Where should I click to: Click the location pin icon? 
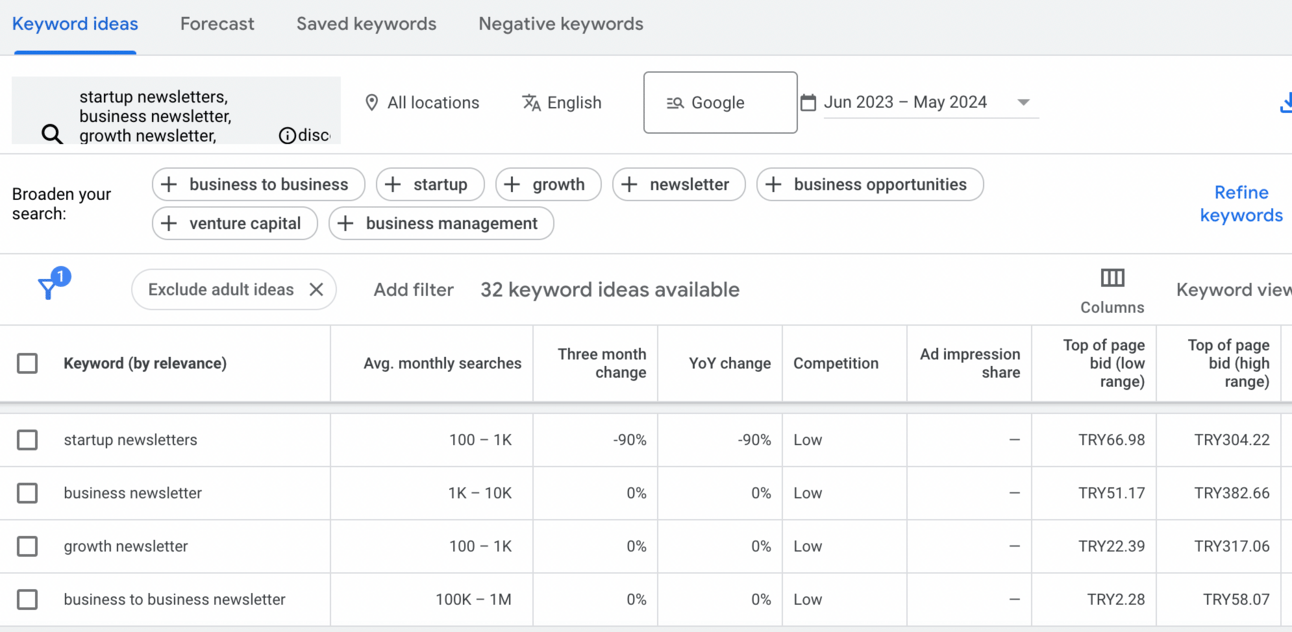[x=372, y=103]
